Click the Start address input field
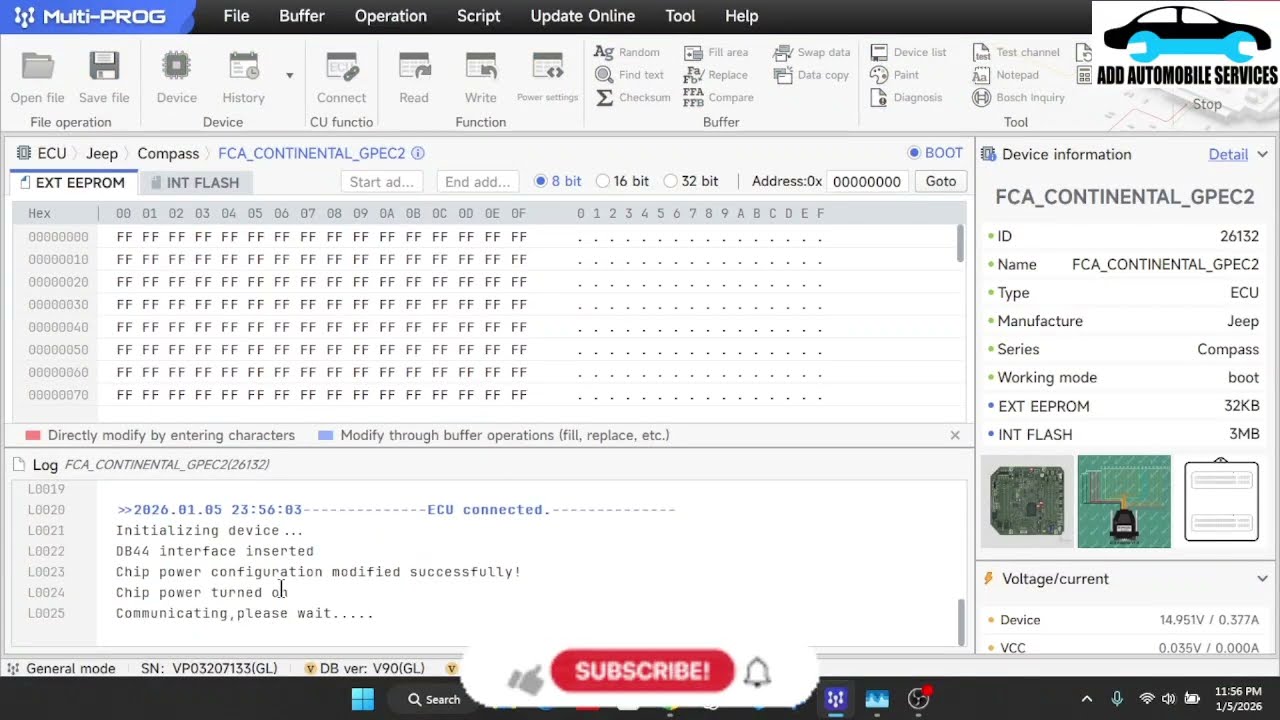The height and width of the screenshot is (720, 1280). pos(382,182)
